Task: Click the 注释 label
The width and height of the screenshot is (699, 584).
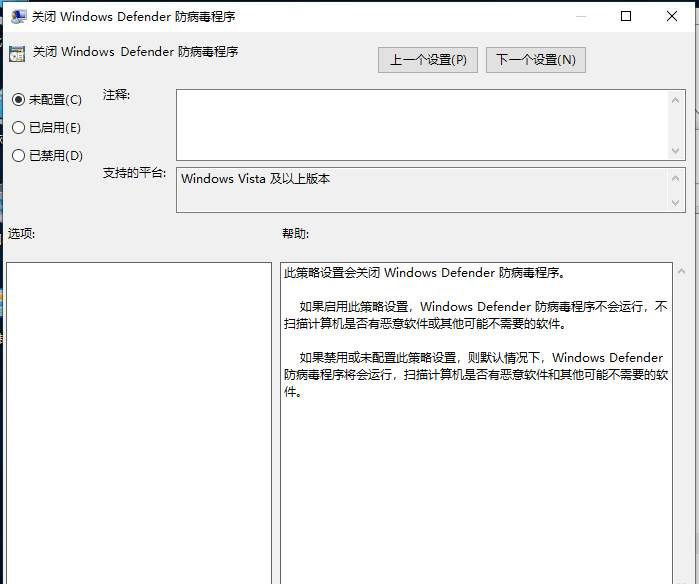Action: pyautogui.click(x=116, y=95)
